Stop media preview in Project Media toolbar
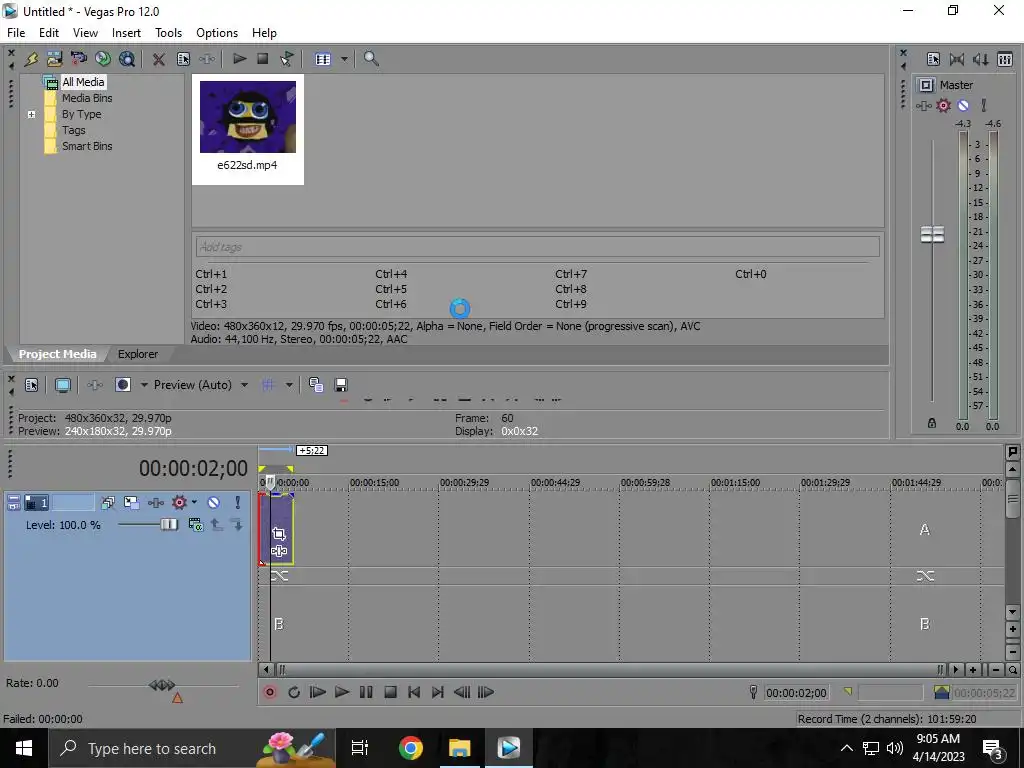The width and height of the screenshot is (1024, 768). [263, 59]
